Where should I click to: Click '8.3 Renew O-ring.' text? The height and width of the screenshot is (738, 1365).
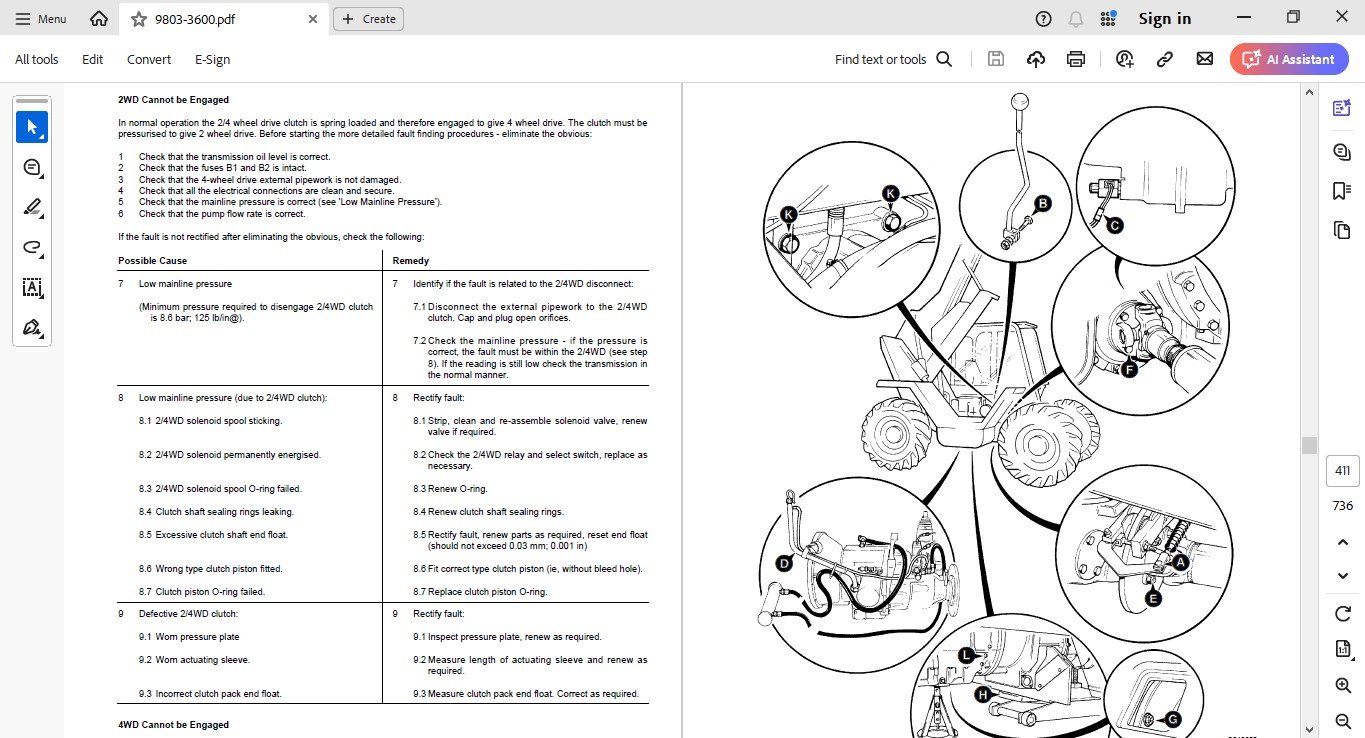pos(450,489)
